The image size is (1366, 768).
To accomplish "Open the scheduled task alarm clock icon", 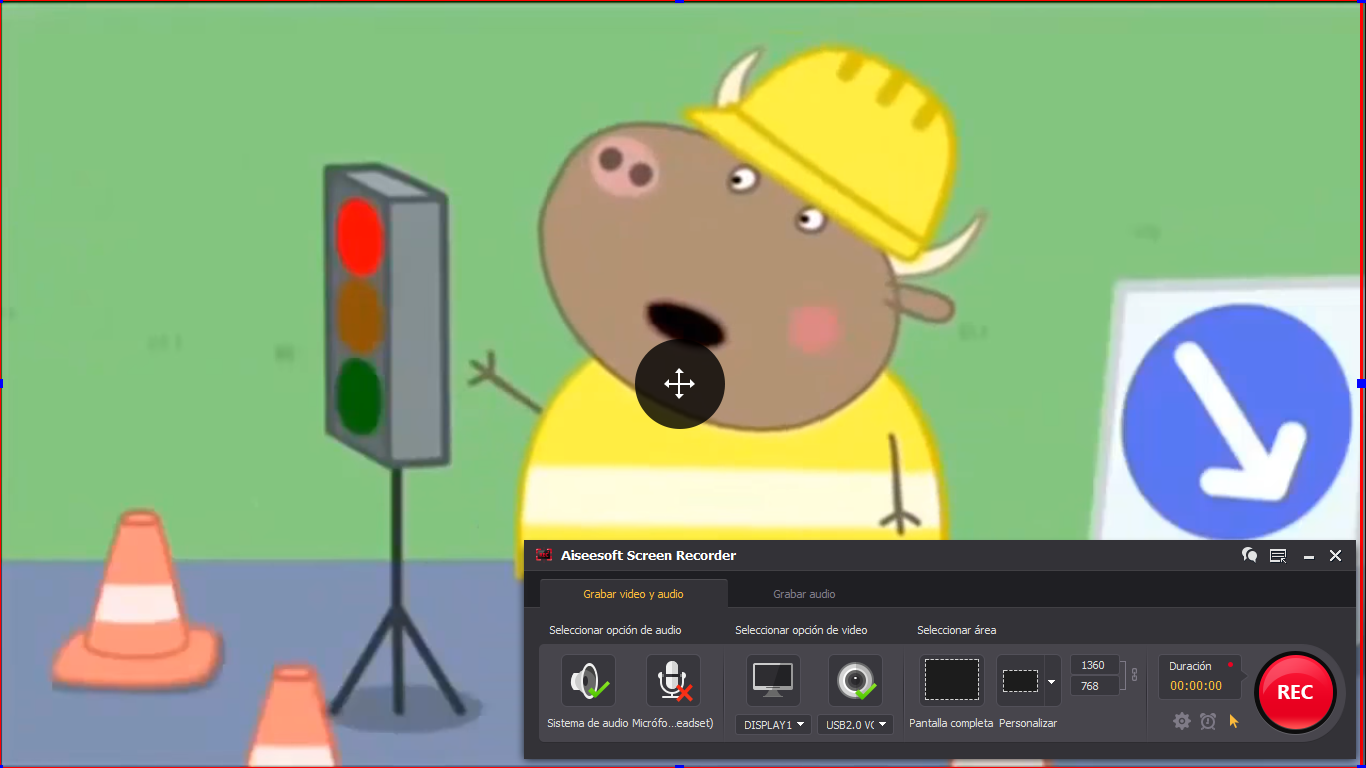I will tap(1208, 721).
